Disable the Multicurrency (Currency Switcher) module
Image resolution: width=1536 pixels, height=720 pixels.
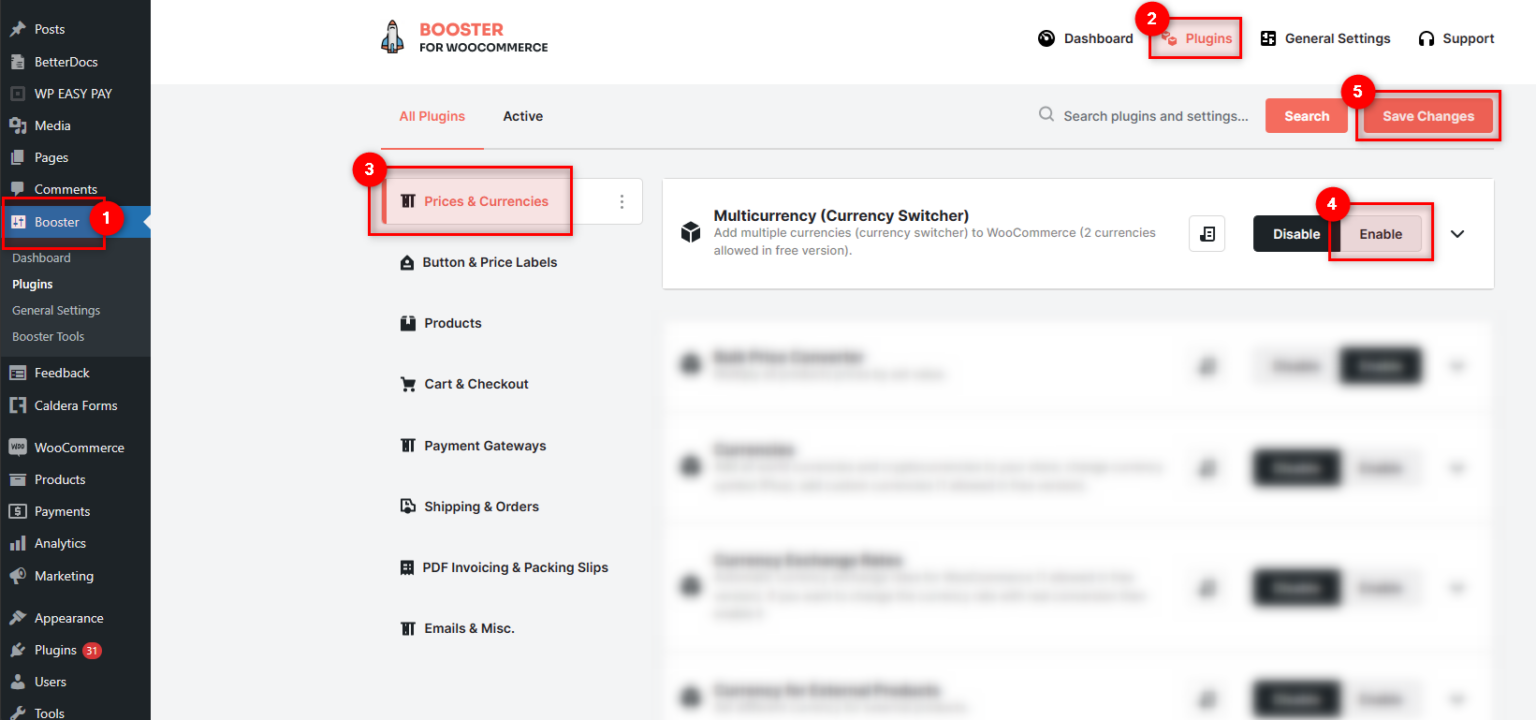coord(1296,234)
